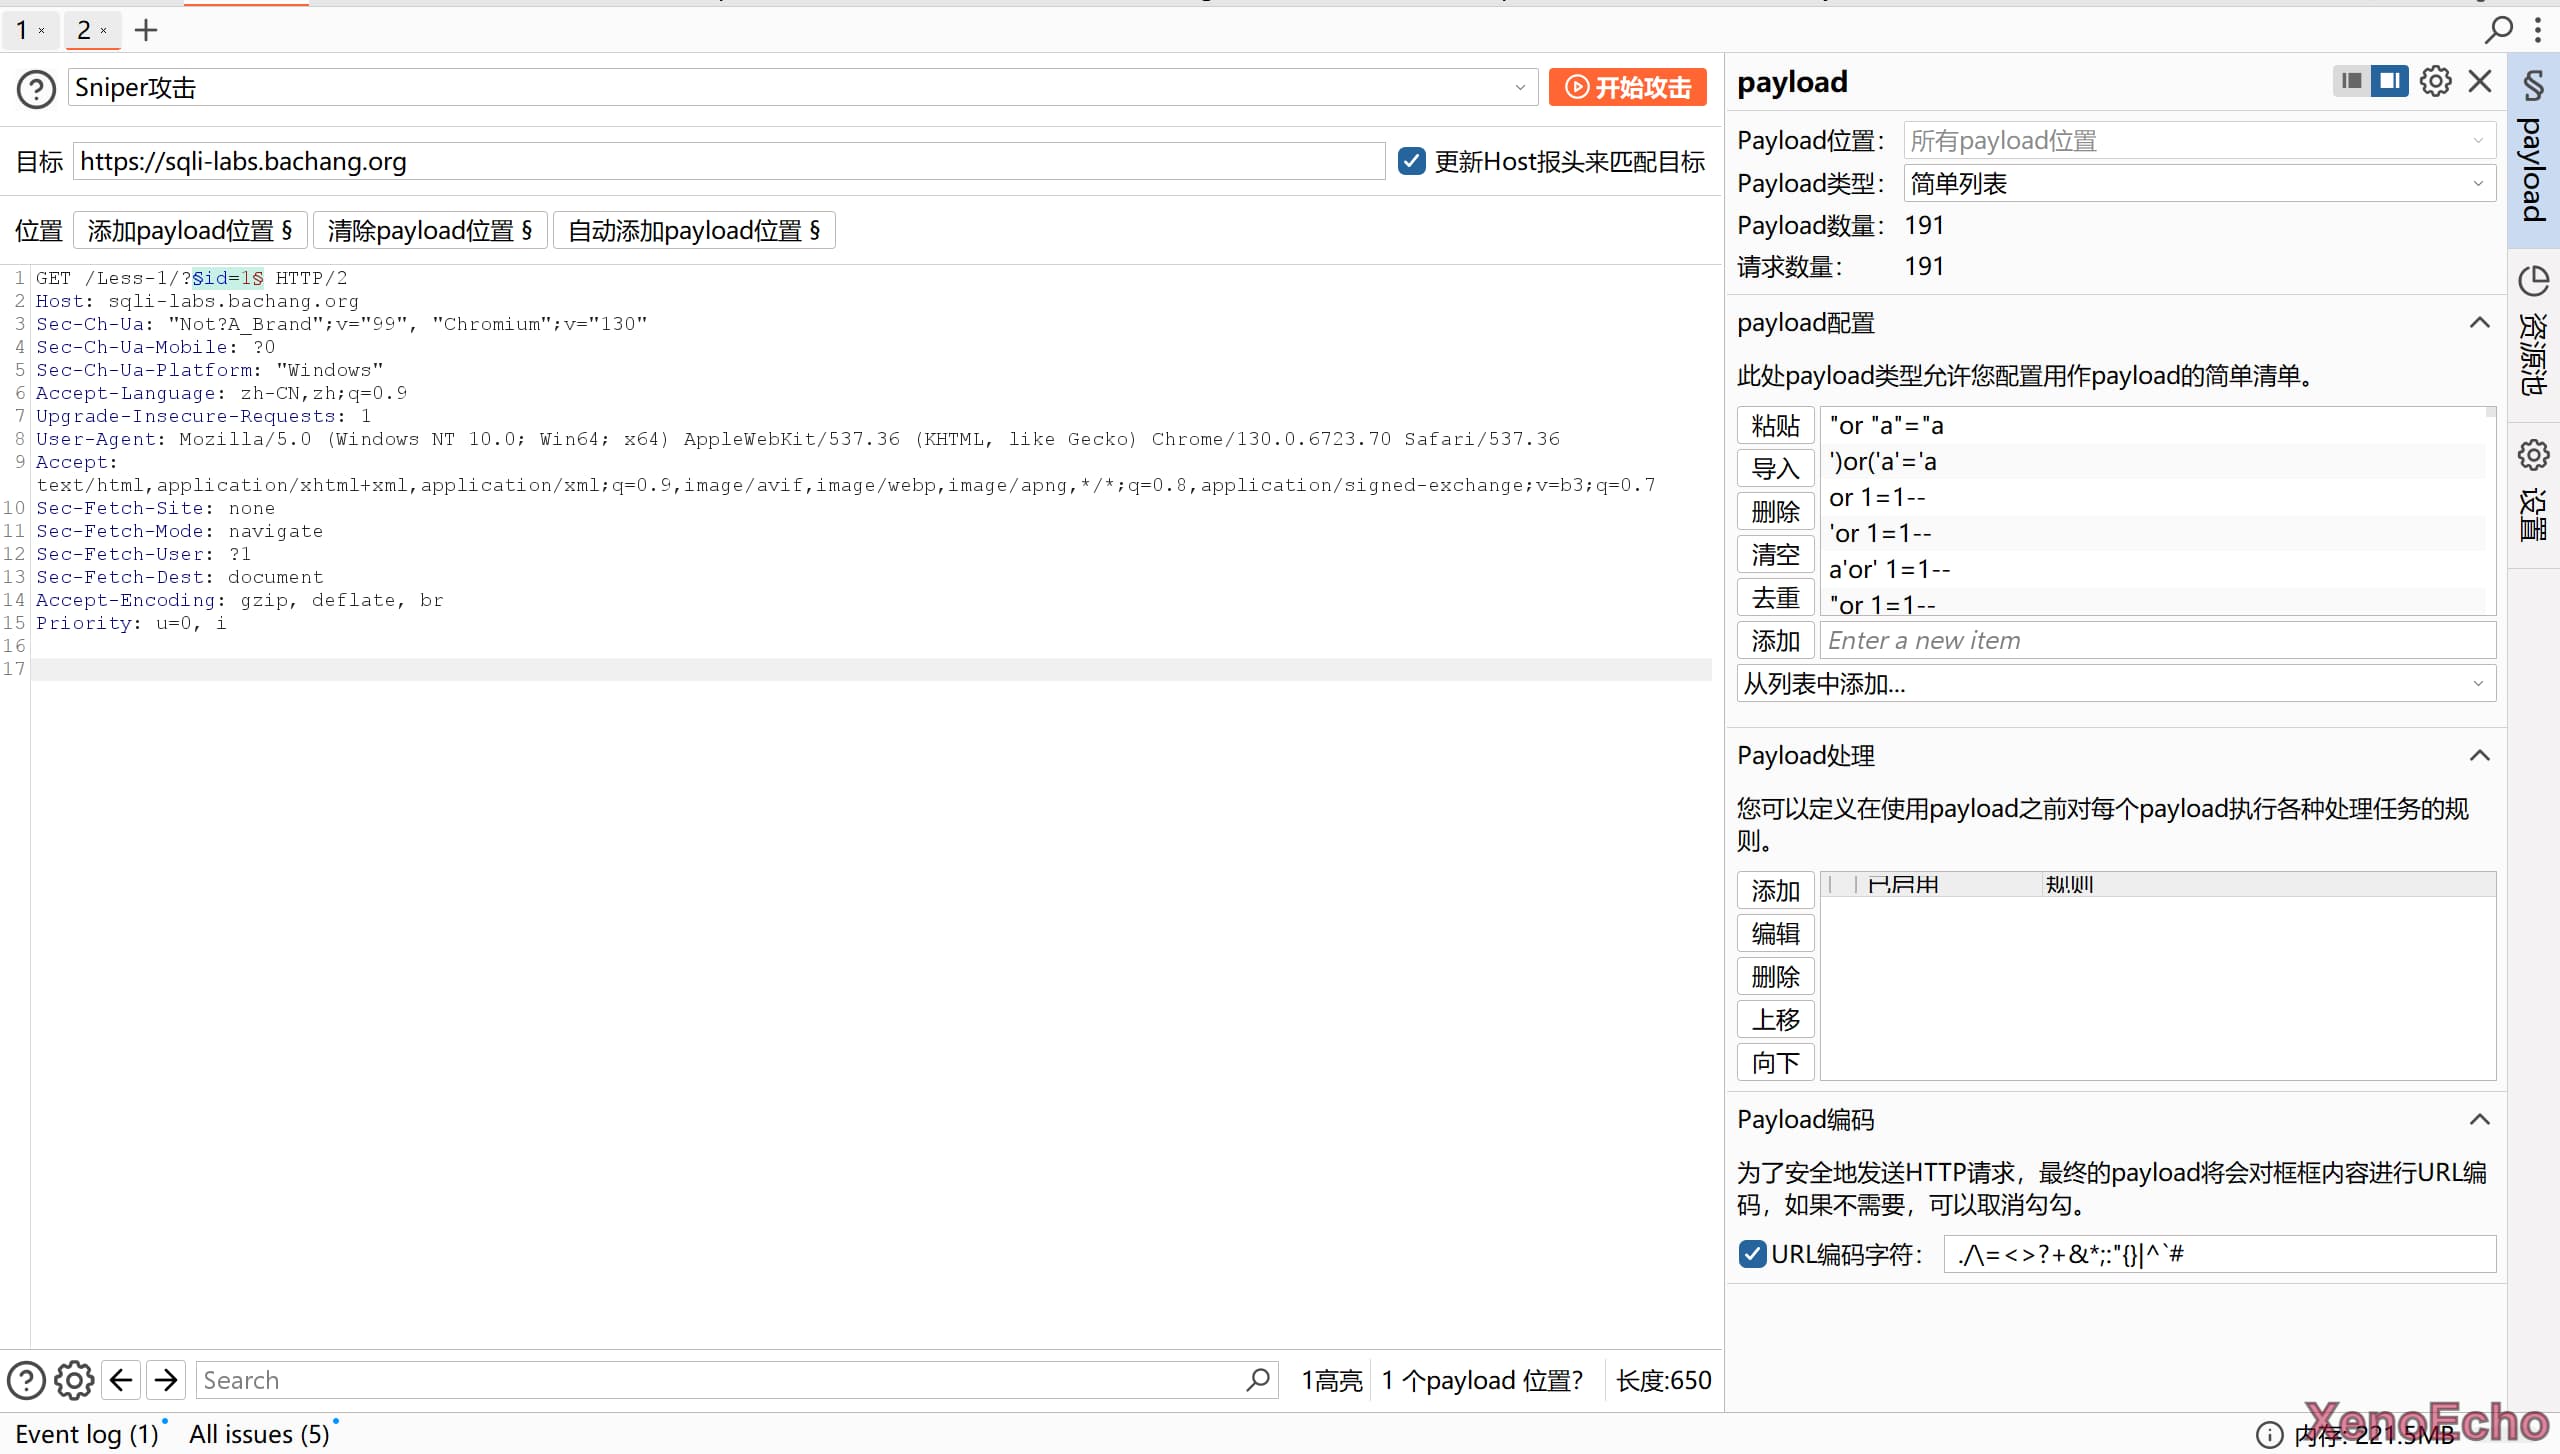Expand the add-from-list dropdown

point(2115,684)
